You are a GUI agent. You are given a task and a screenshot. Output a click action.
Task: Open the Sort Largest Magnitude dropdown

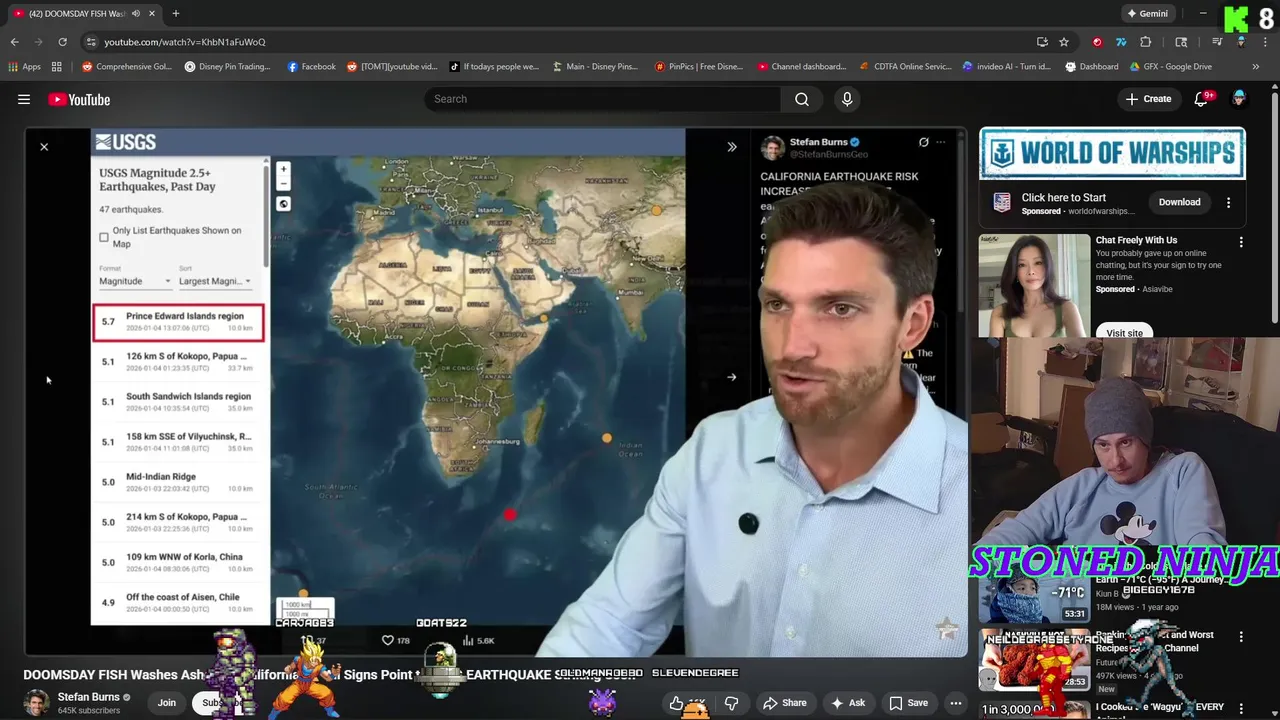215,281
